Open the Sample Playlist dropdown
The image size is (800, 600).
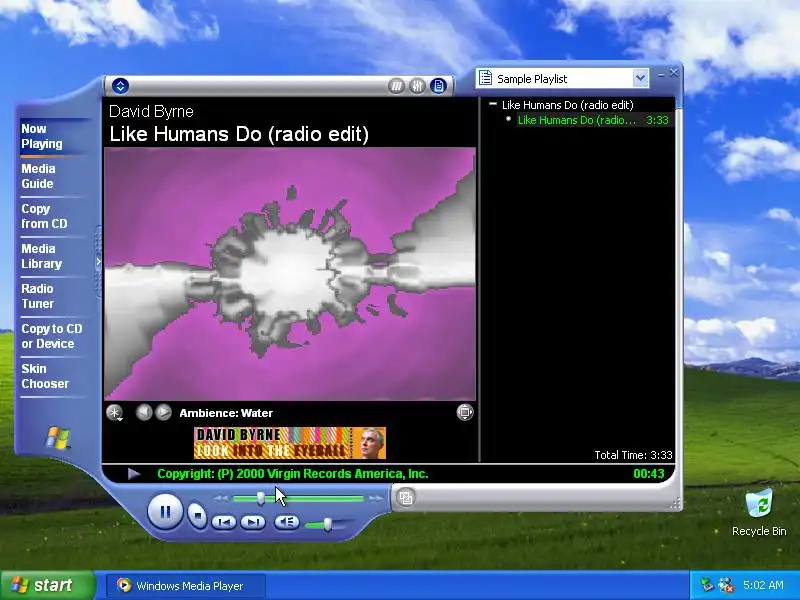point(640,79)
